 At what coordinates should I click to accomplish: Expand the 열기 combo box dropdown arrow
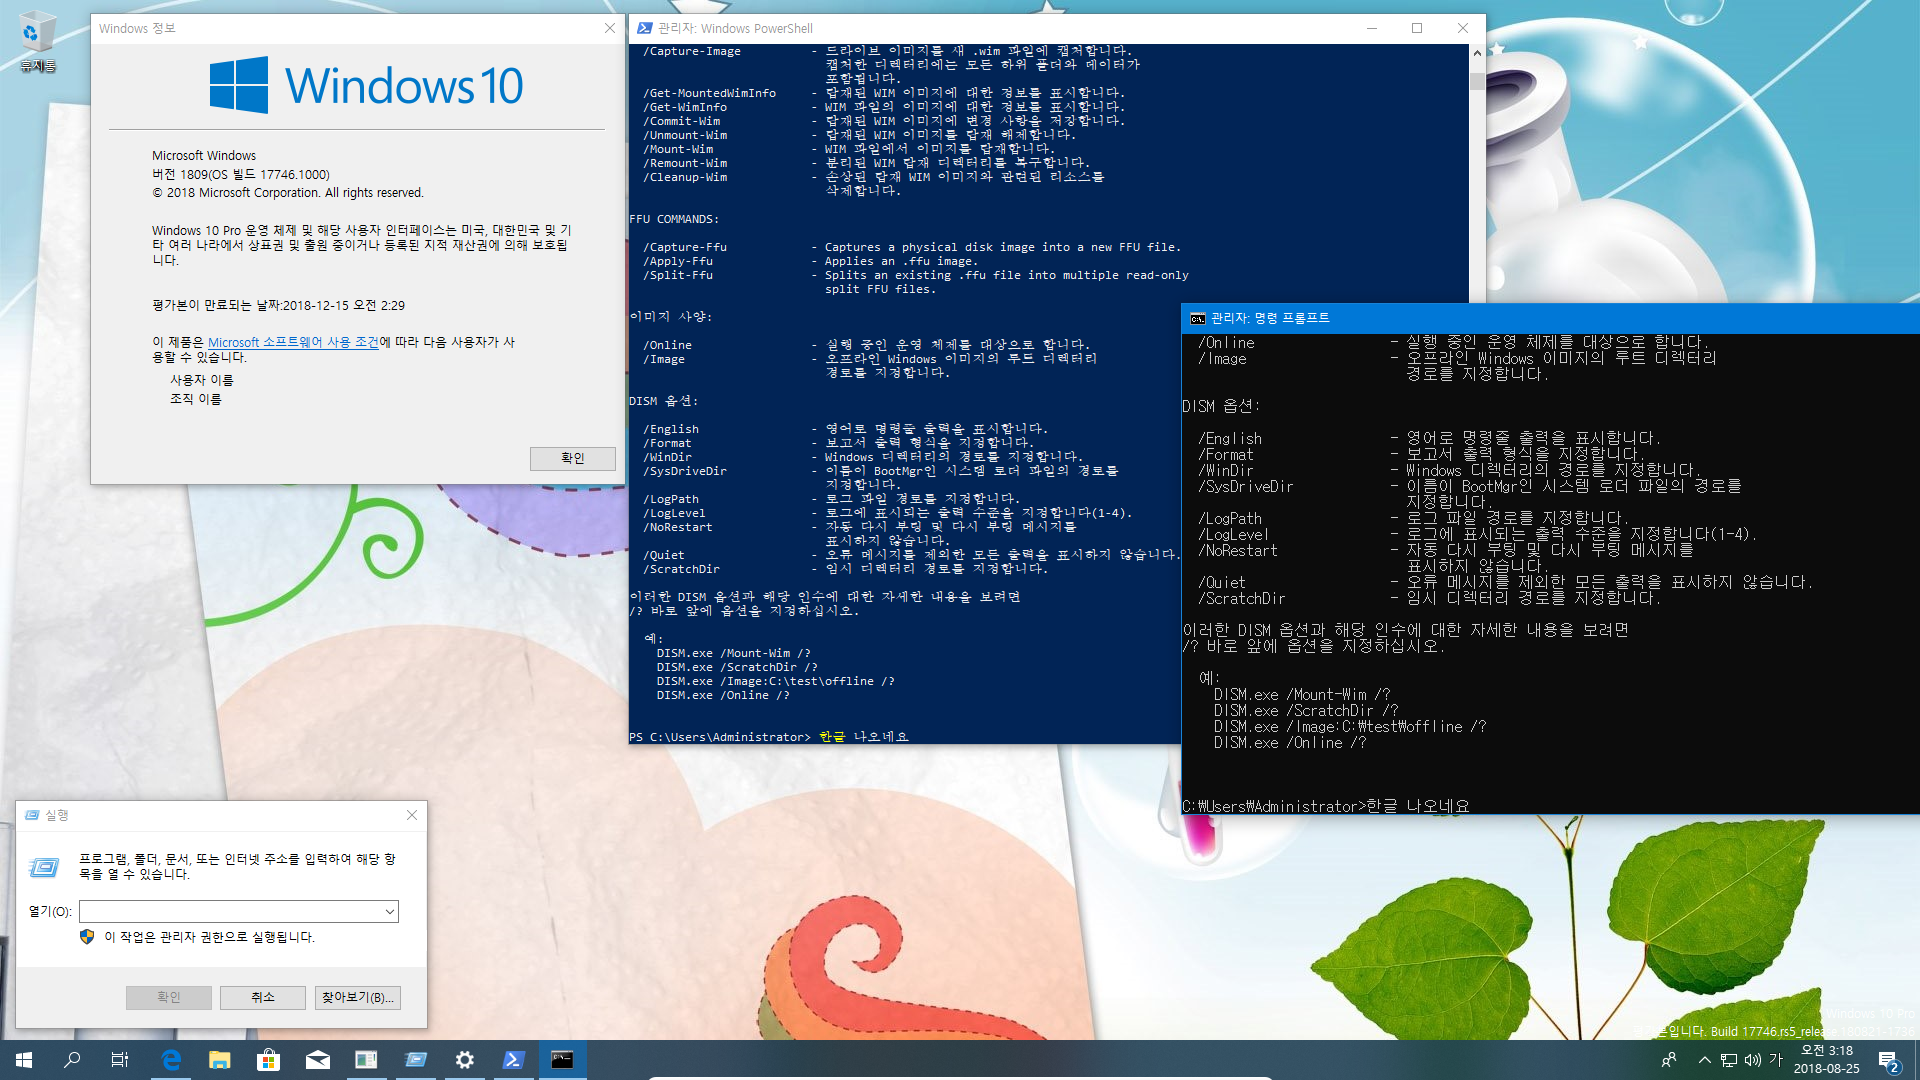pyautogui.click(x=389, y=911)
